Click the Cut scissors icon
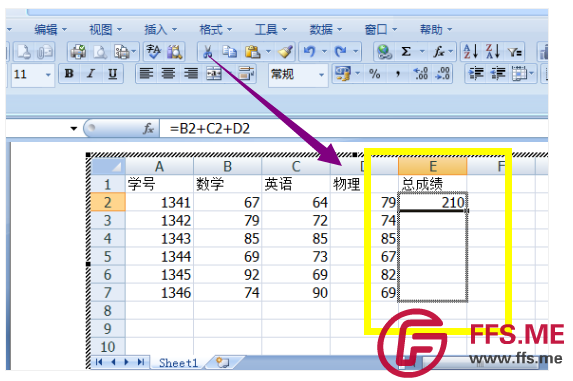Image resolution: width=573 pixels, height=381 pixels. click(x=207, y=52)
